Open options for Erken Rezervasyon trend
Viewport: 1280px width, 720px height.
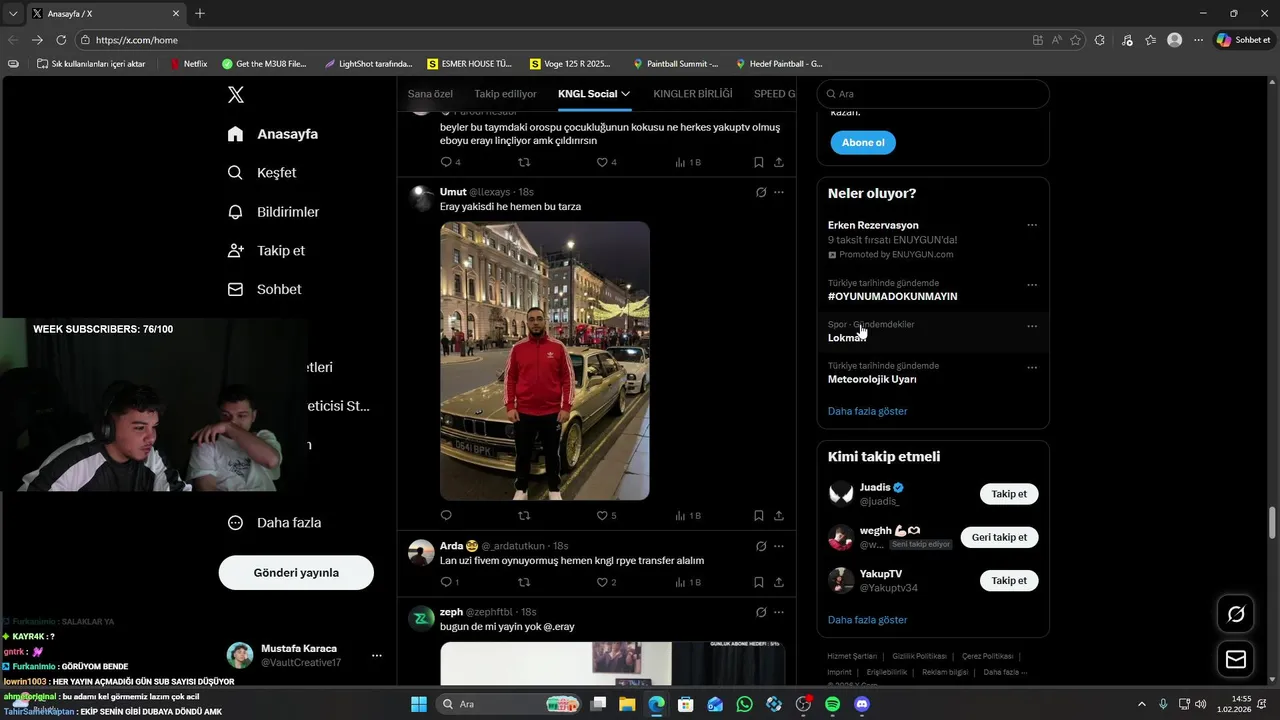[x=1032, y=225]
